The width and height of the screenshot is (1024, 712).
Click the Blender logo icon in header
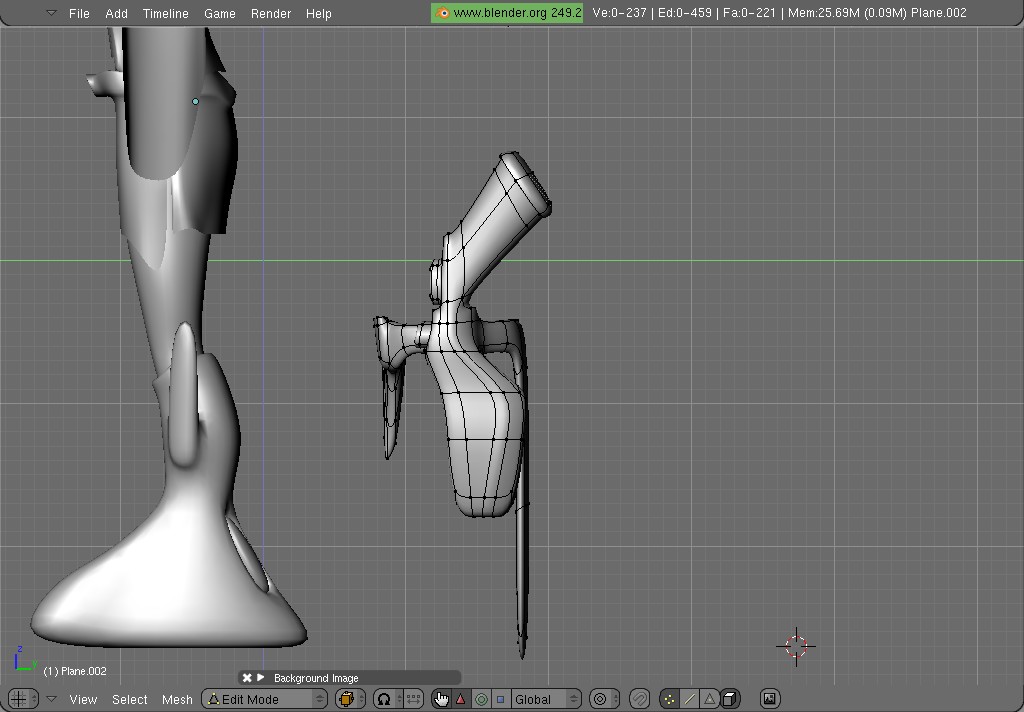(442, 12)
